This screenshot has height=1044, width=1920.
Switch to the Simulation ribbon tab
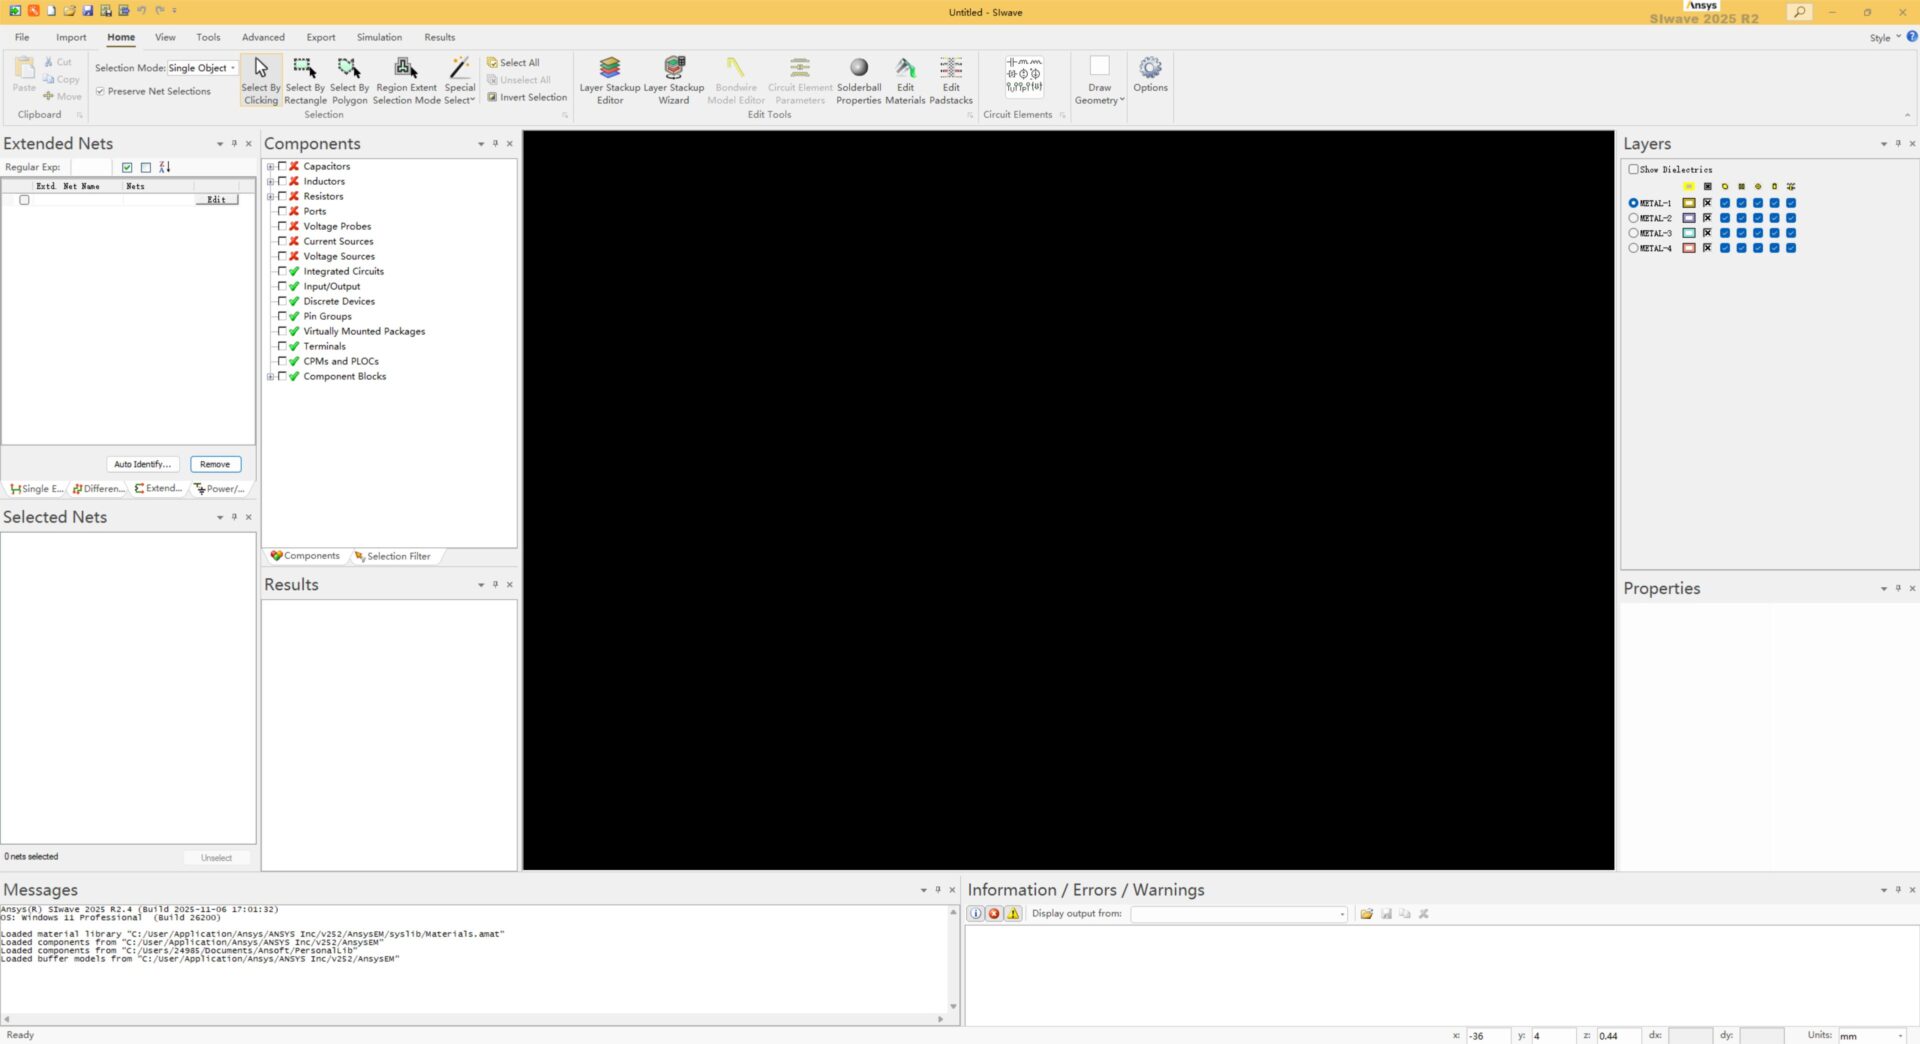pos(379,37)
